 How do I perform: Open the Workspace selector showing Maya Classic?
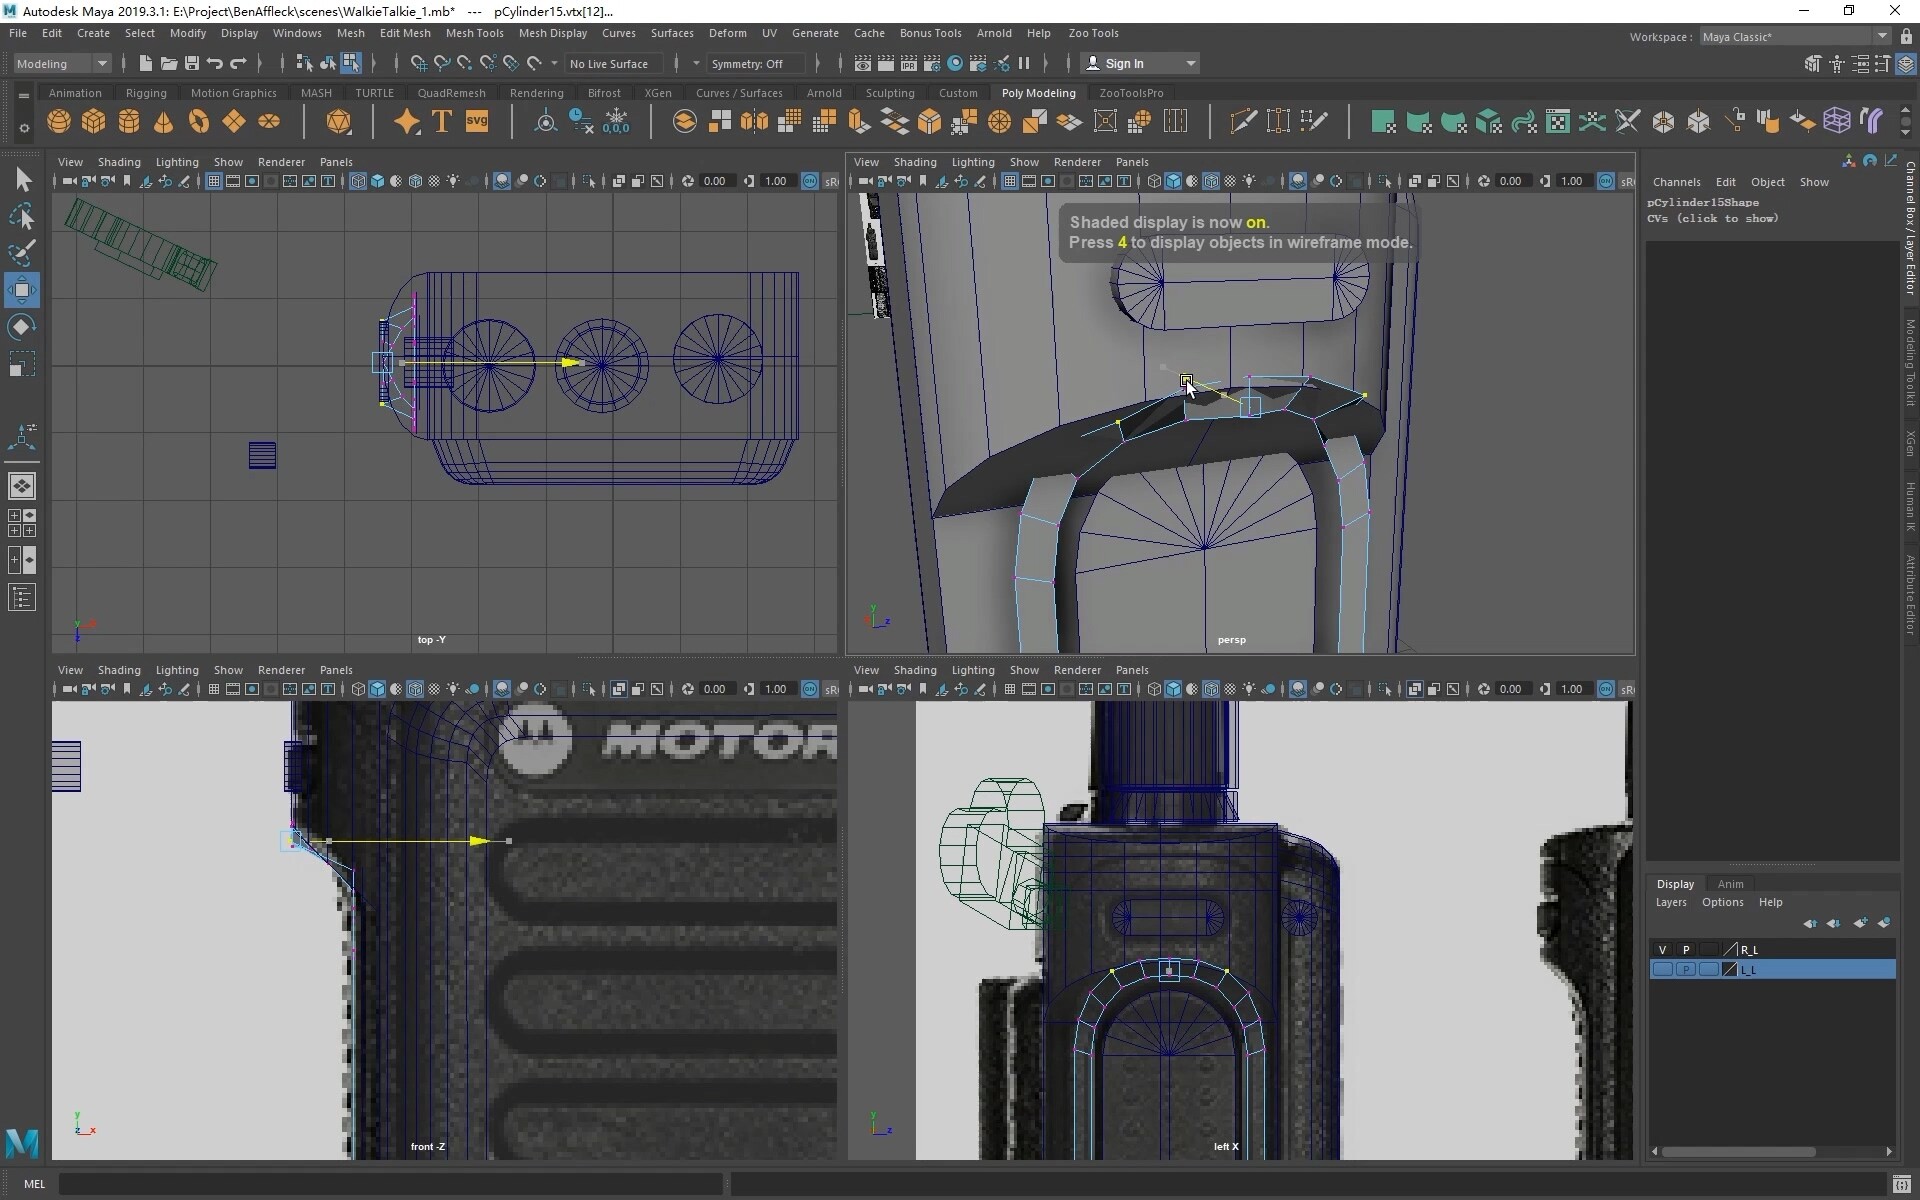point(1790,36)
